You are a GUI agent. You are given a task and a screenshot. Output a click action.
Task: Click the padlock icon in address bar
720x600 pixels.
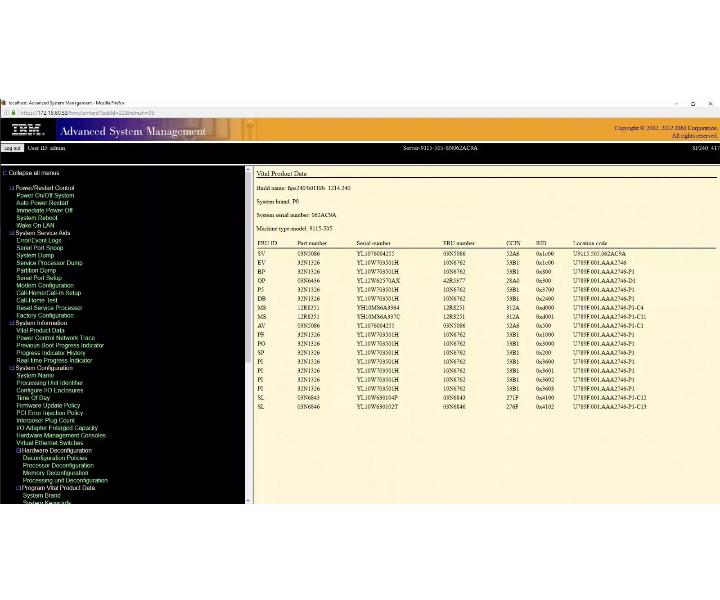14,113
